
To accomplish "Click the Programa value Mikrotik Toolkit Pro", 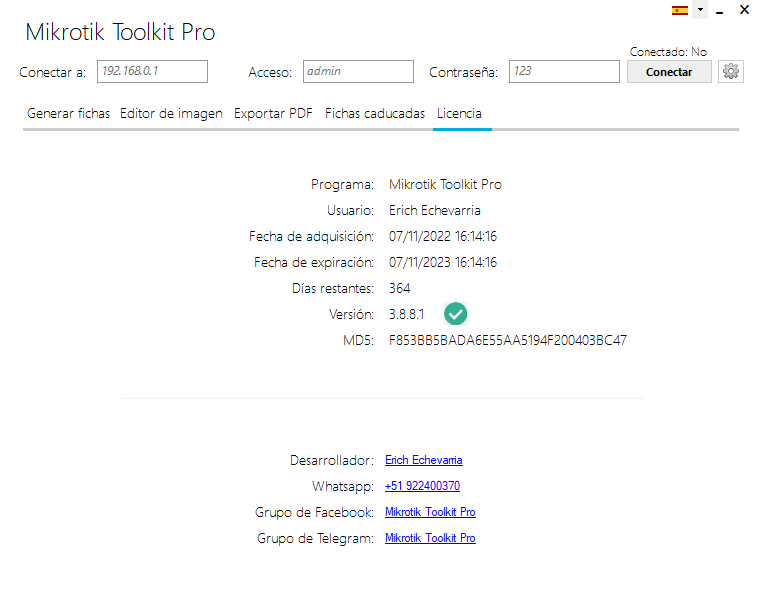I will (x=445, y=184).
